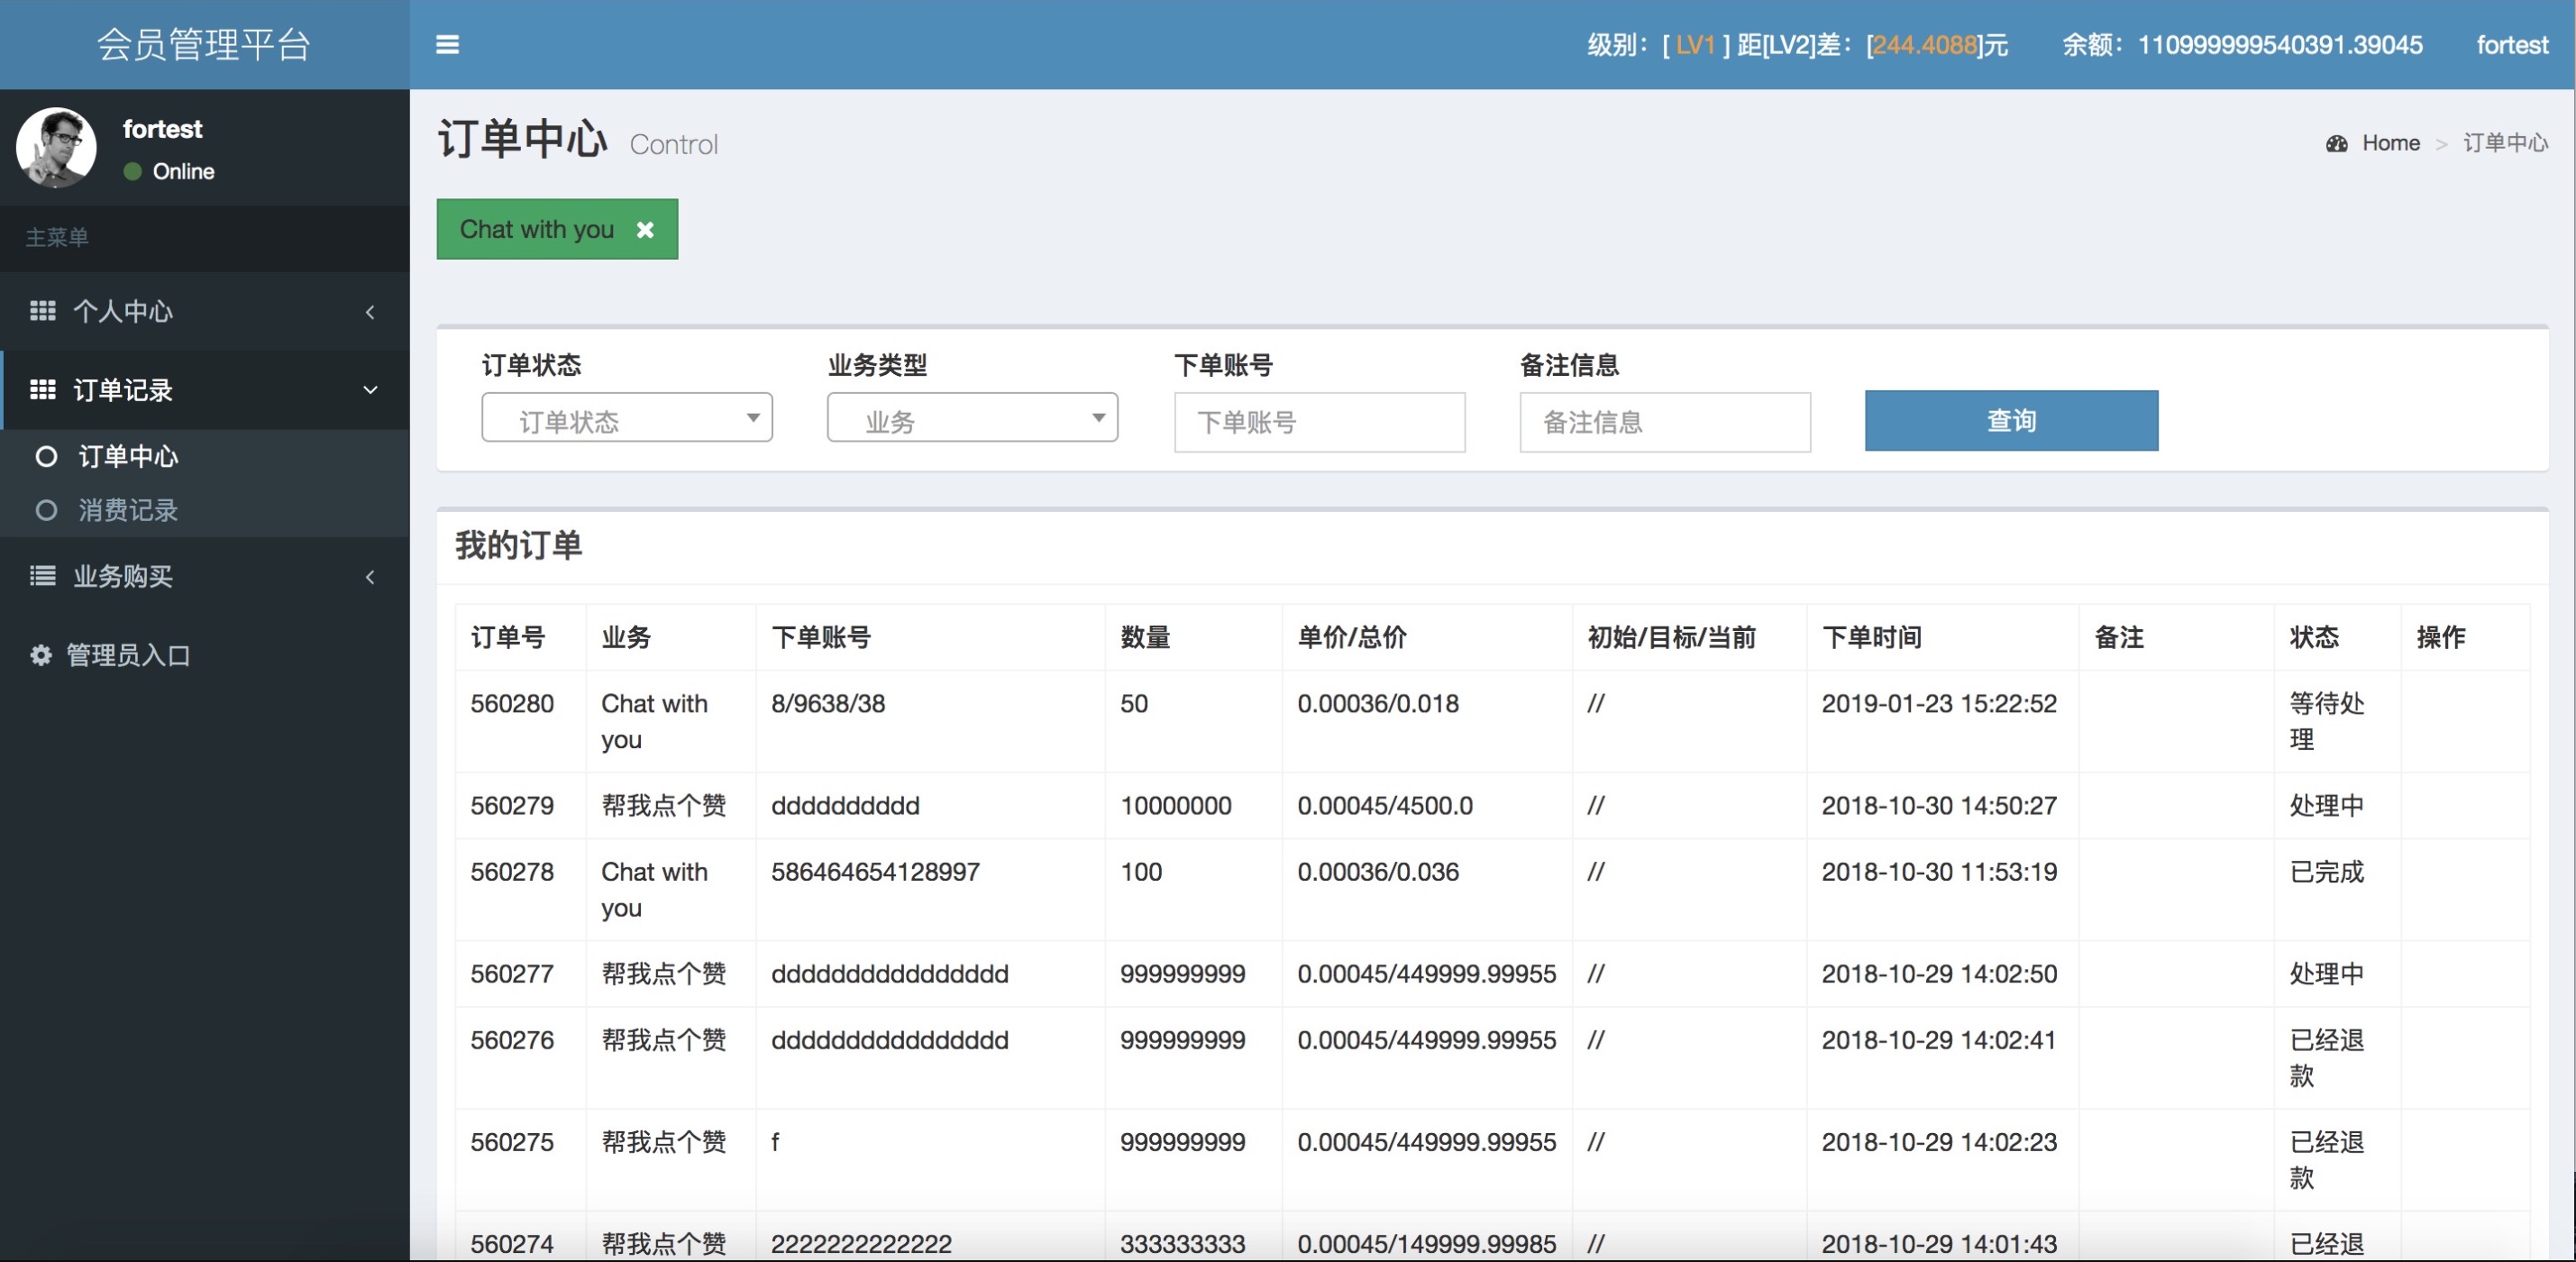Click the 管理员入口 gear icon

point(36,654)
